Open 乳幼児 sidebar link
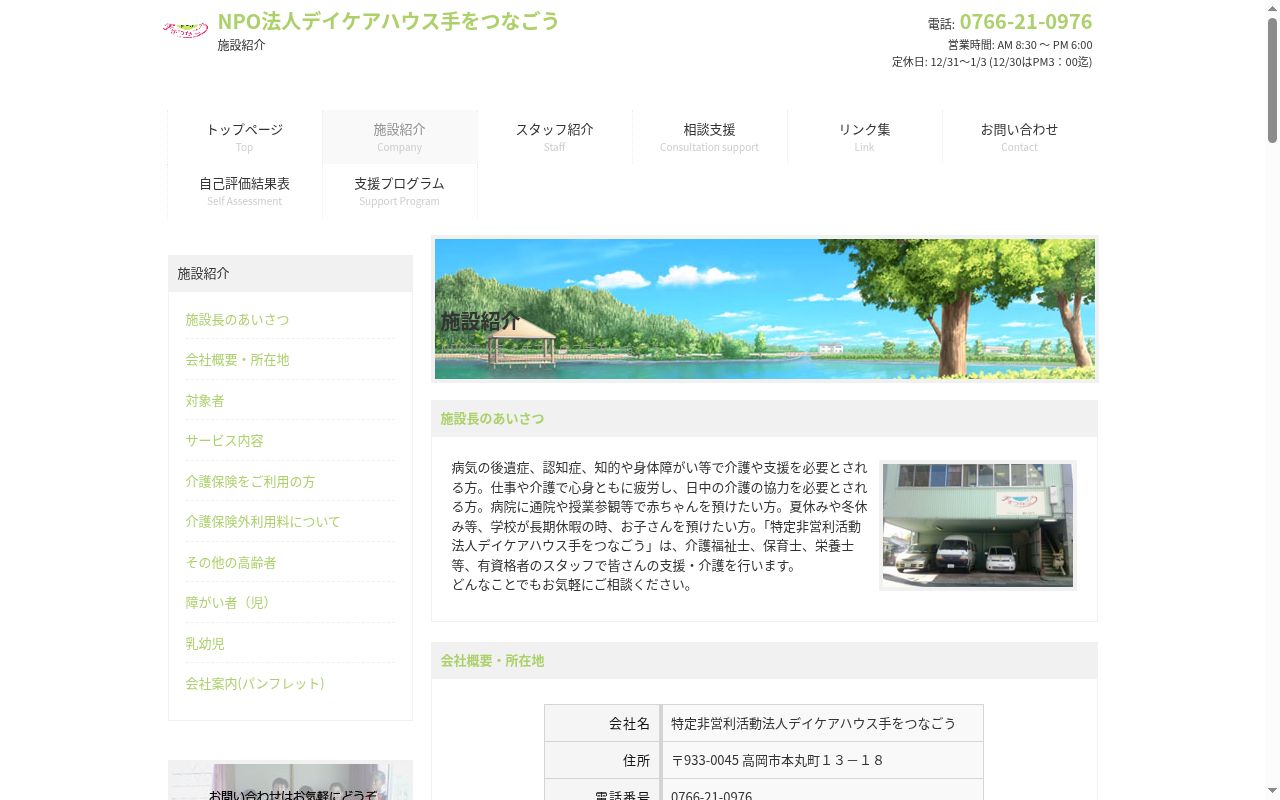Viewport: 1280px width, 800px height. coord(205,643)
